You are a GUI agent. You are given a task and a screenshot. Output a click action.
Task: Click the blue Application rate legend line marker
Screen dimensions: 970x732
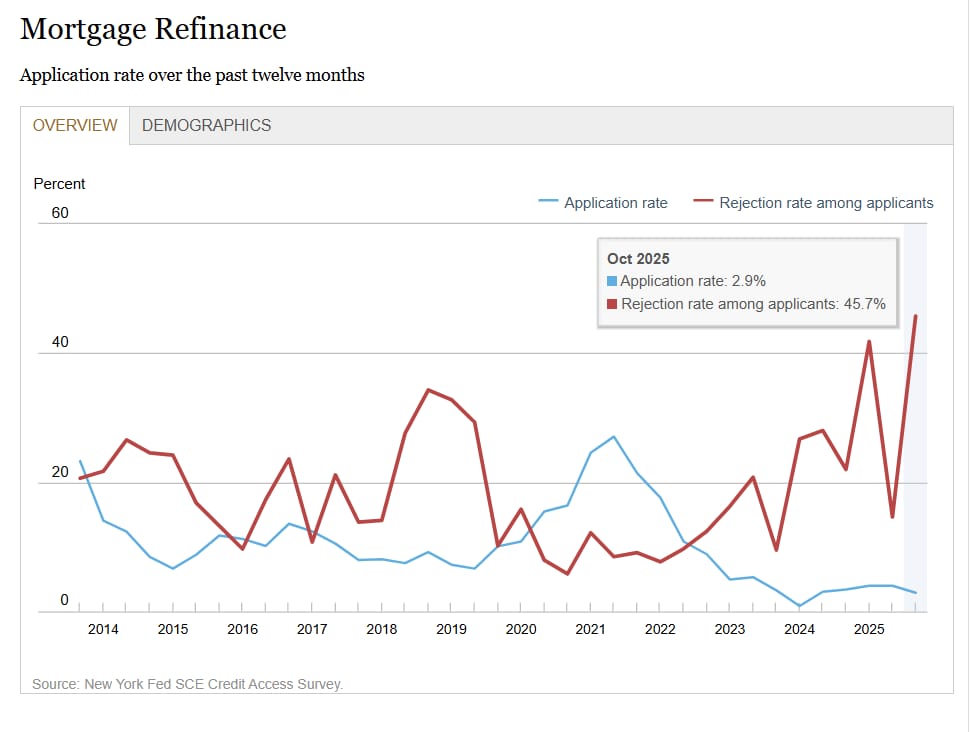pyautogui.click(x=548, y=201)
